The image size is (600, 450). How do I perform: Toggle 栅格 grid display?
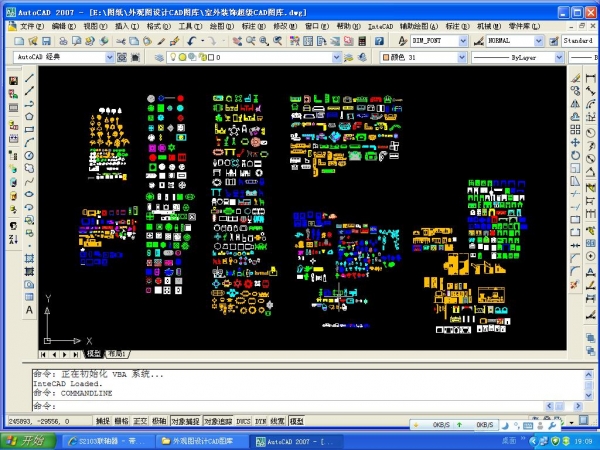coord(121,421)
